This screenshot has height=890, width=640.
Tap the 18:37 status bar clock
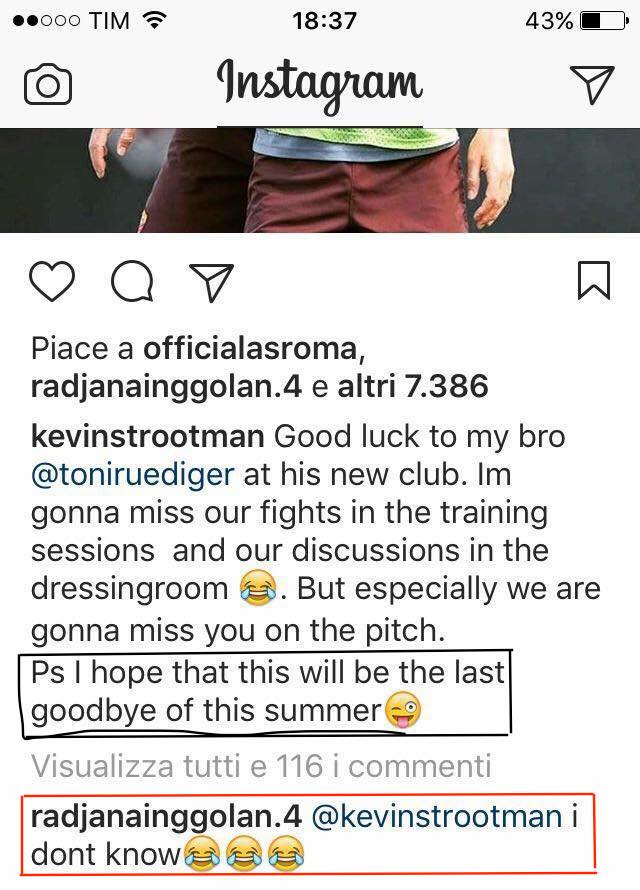click(x=324, y=21)
